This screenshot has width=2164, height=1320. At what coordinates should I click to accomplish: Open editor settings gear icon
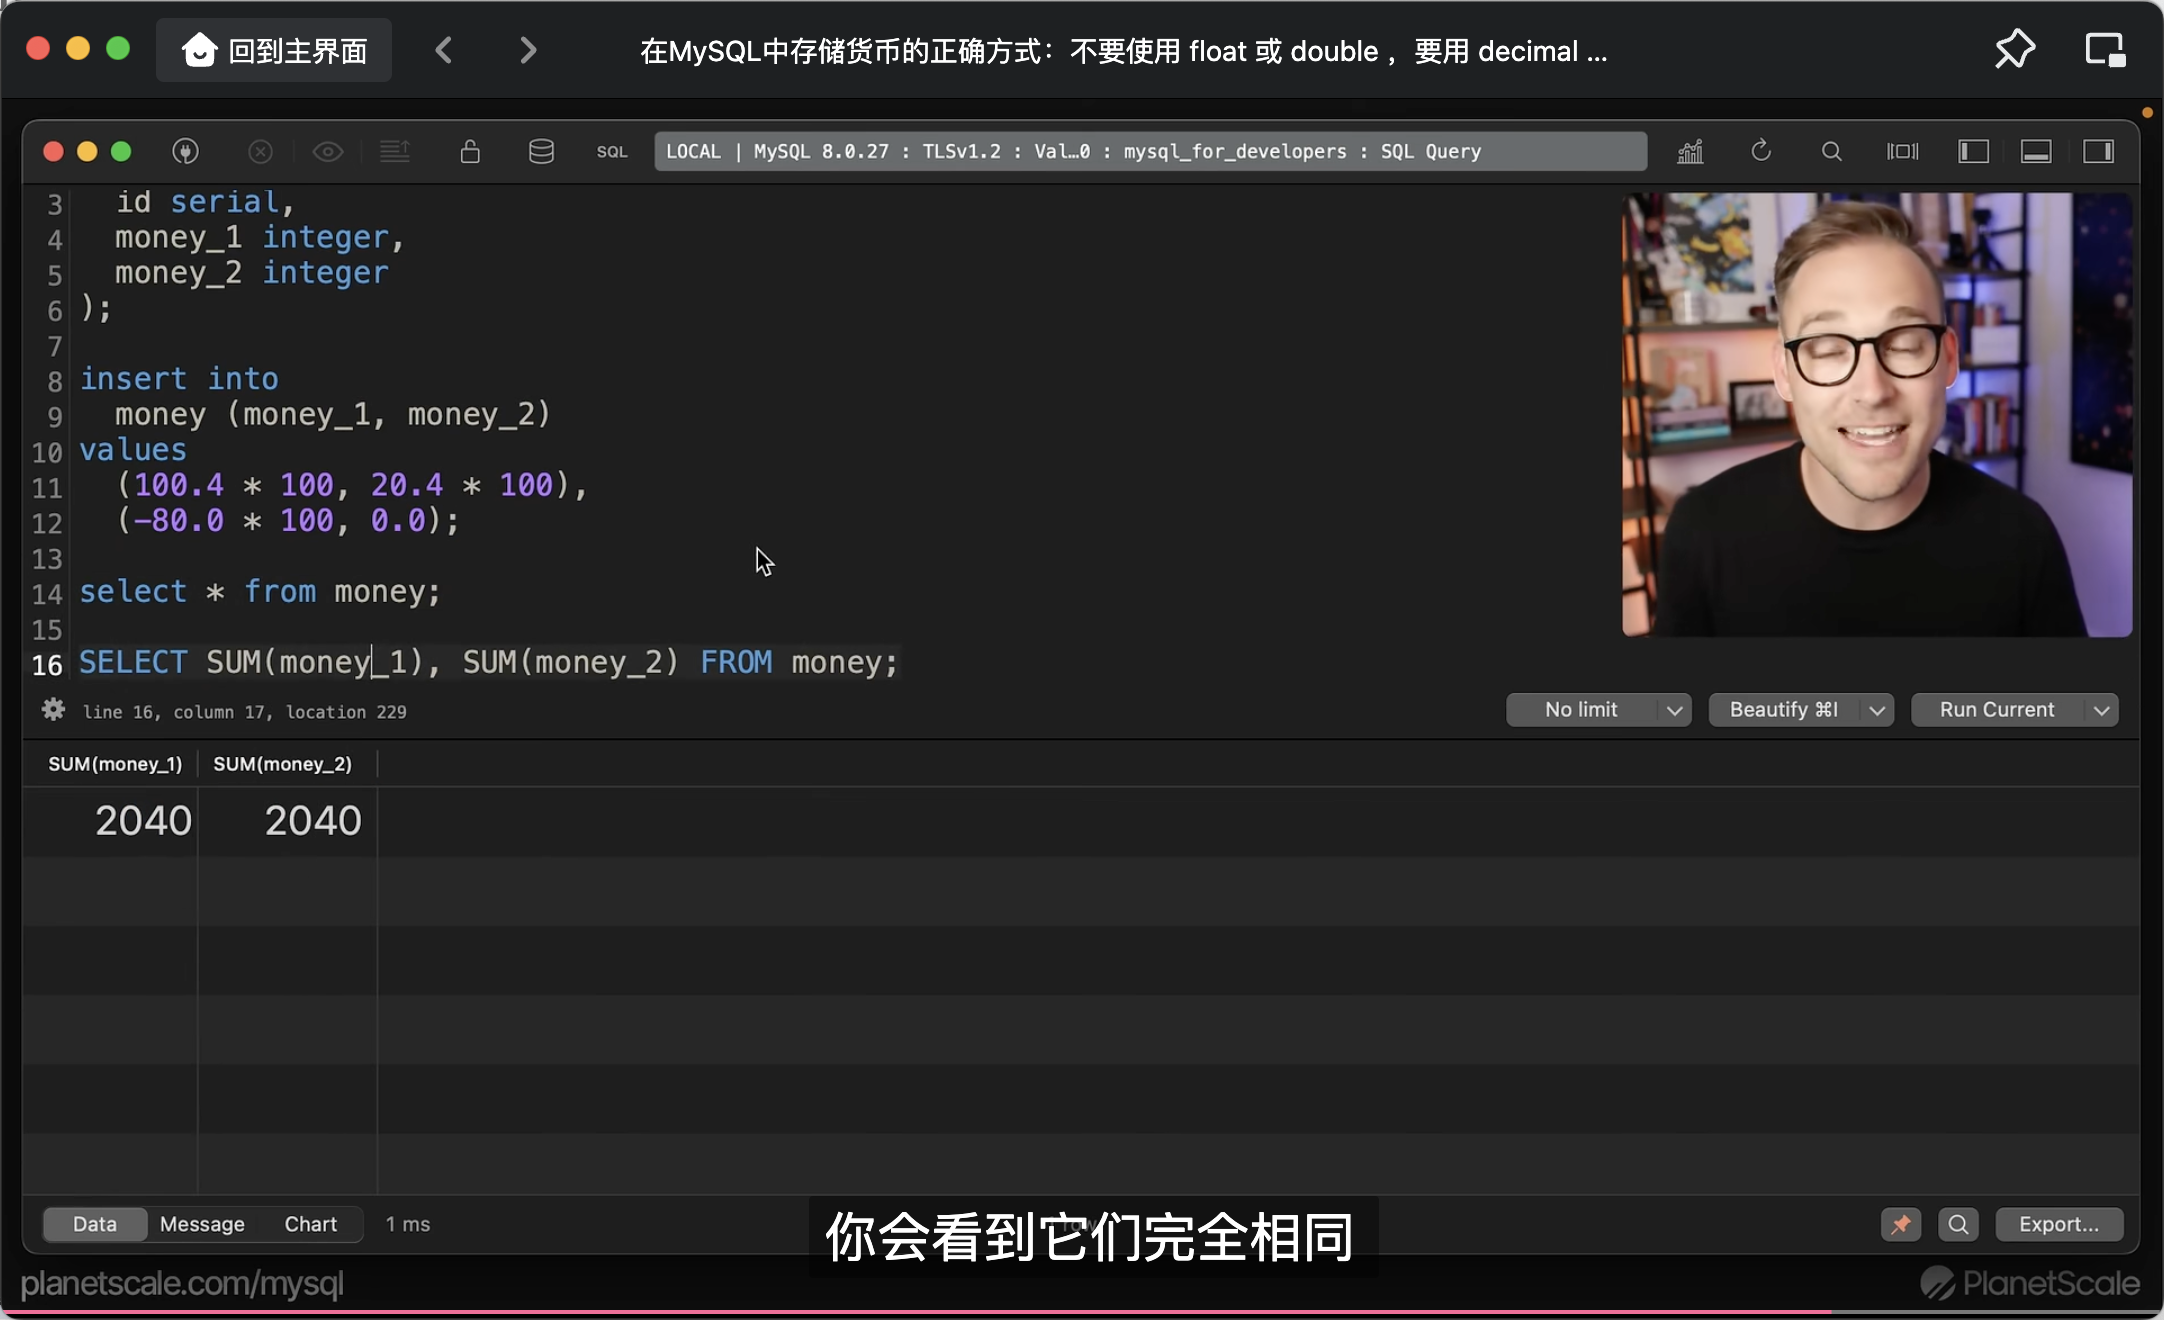coord(53,710)
